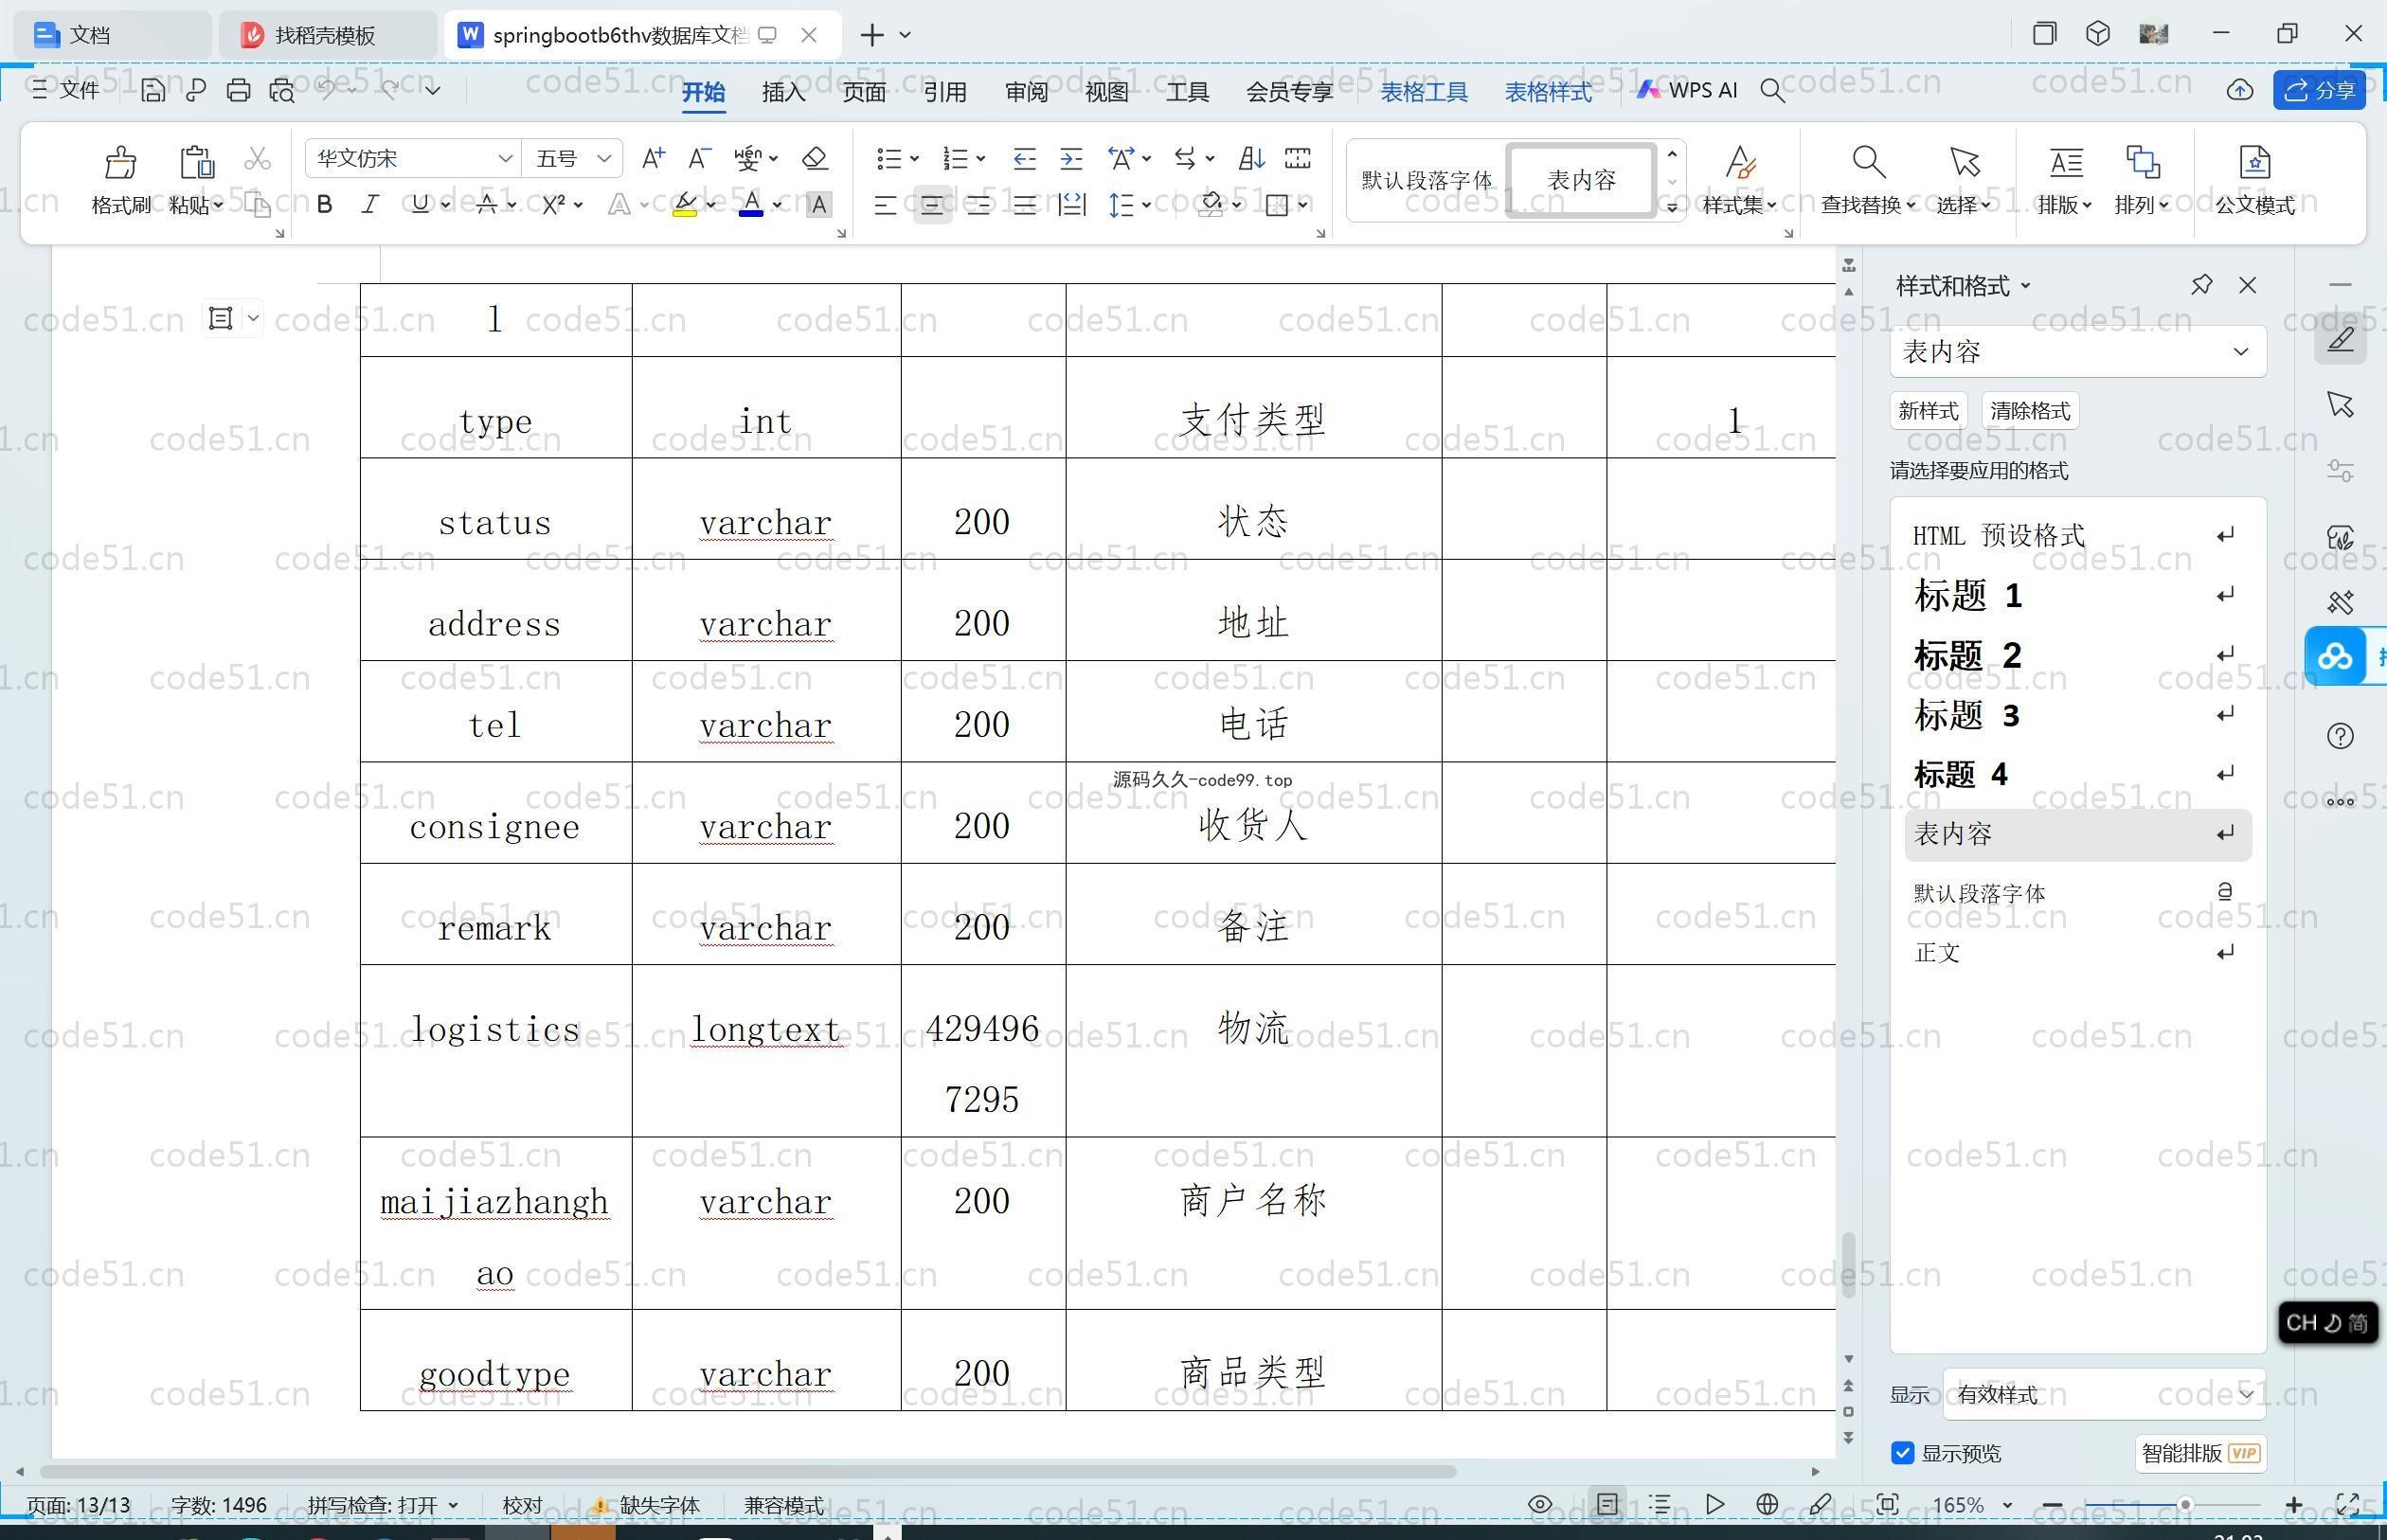Click the WPS AI button

tap(1687, 90)
